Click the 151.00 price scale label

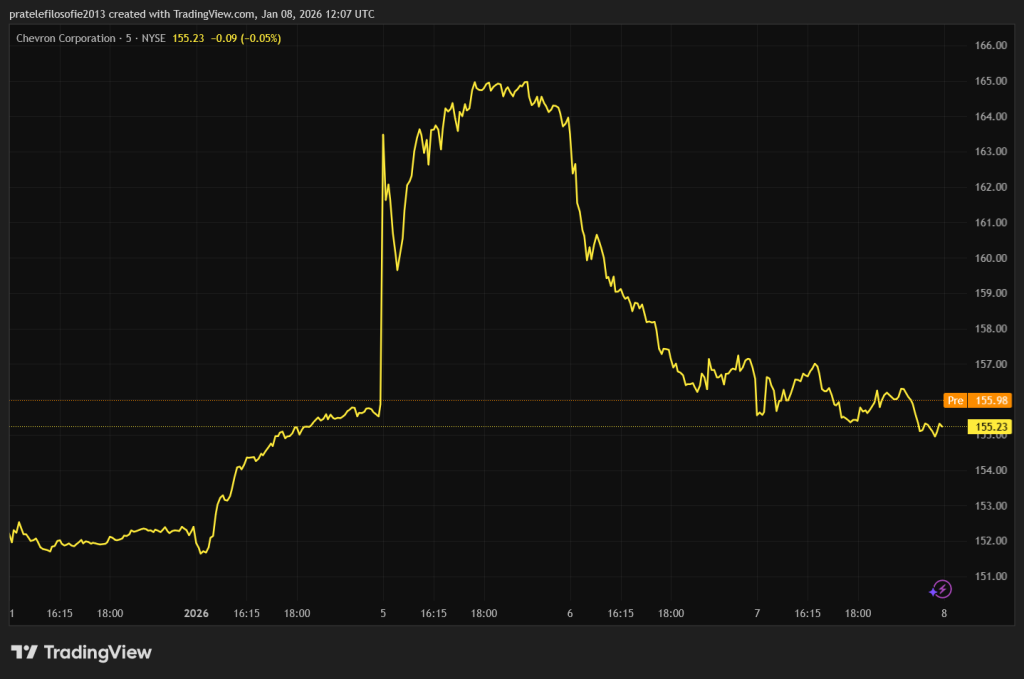coord(989,576)
